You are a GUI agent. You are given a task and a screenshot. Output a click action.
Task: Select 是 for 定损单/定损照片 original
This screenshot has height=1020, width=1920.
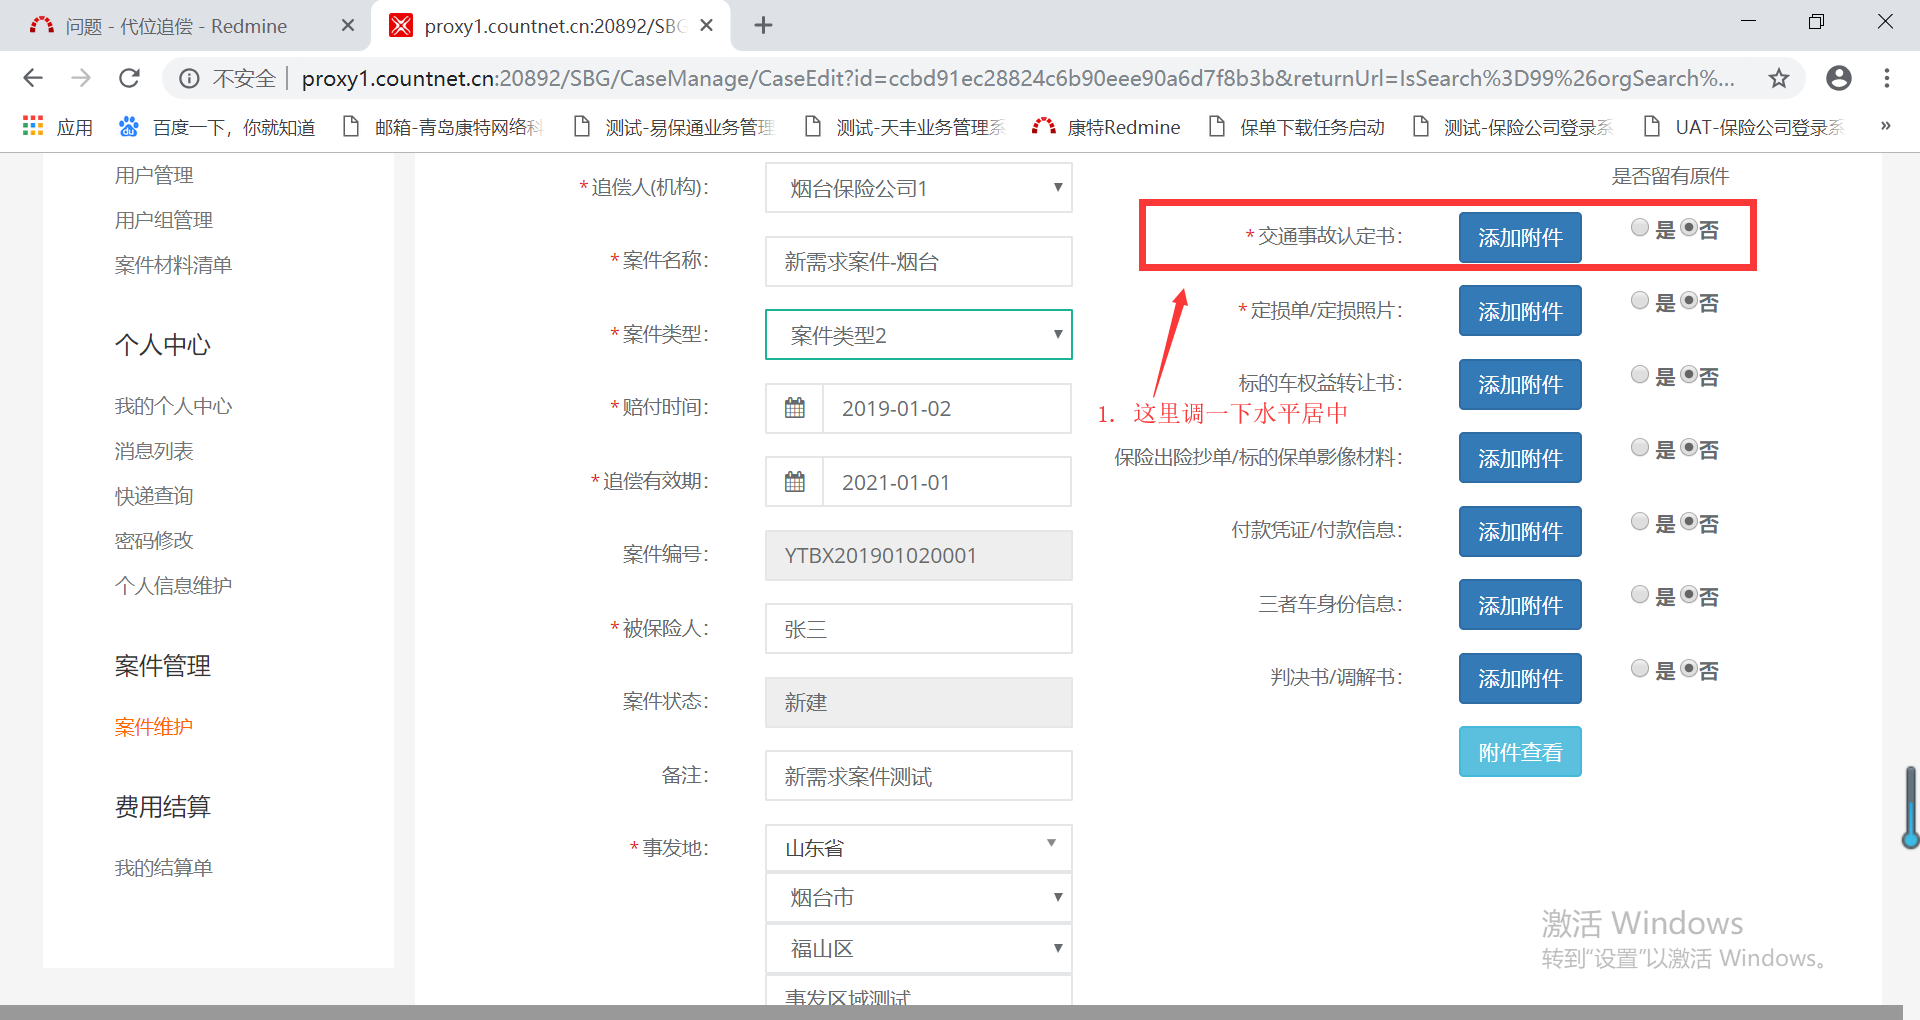1640,301
